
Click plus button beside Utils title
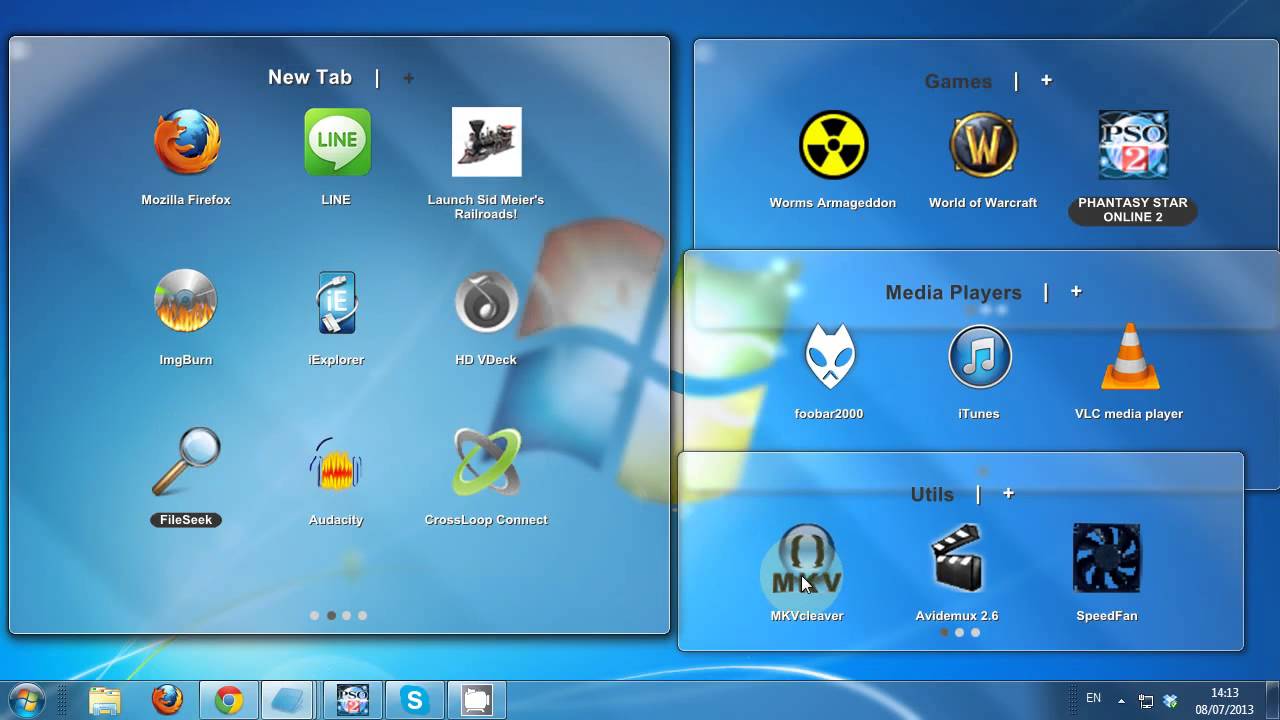coord(1008,493)
